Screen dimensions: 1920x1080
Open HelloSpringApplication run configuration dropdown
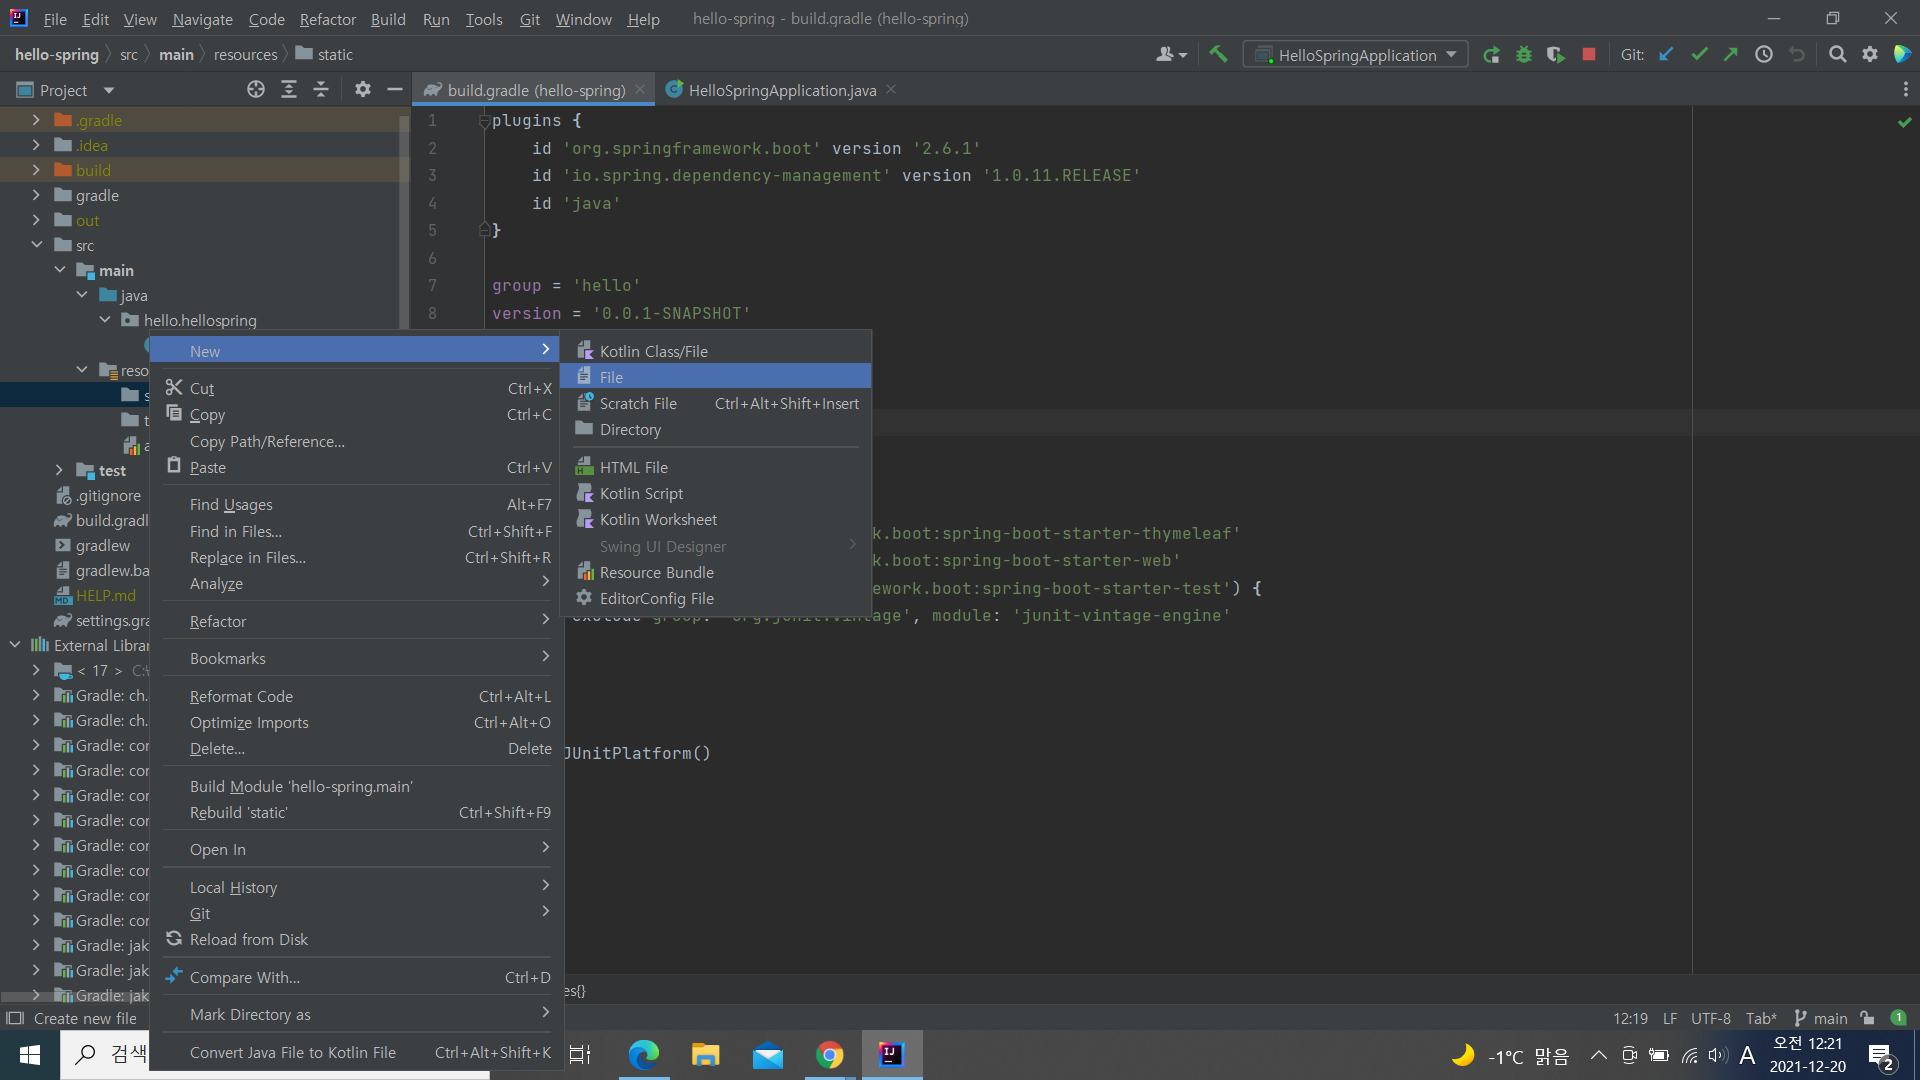coord(1355,55)
